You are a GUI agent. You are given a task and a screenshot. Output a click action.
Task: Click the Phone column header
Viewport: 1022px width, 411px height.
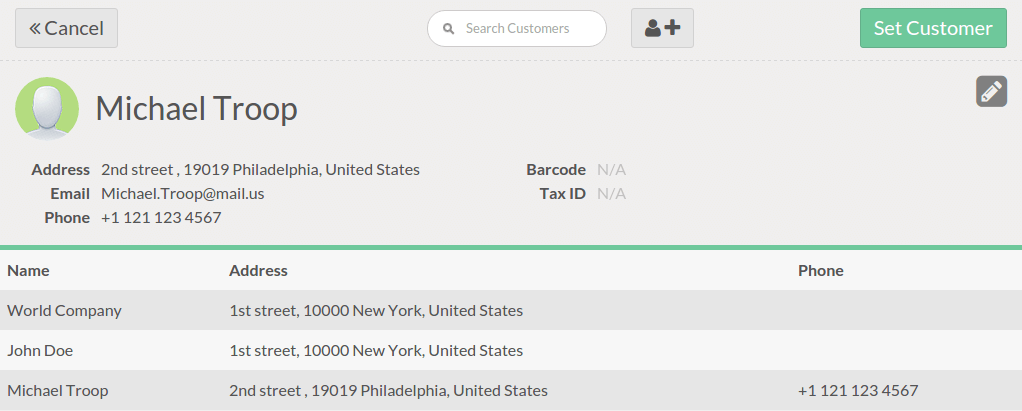point(820,270)
